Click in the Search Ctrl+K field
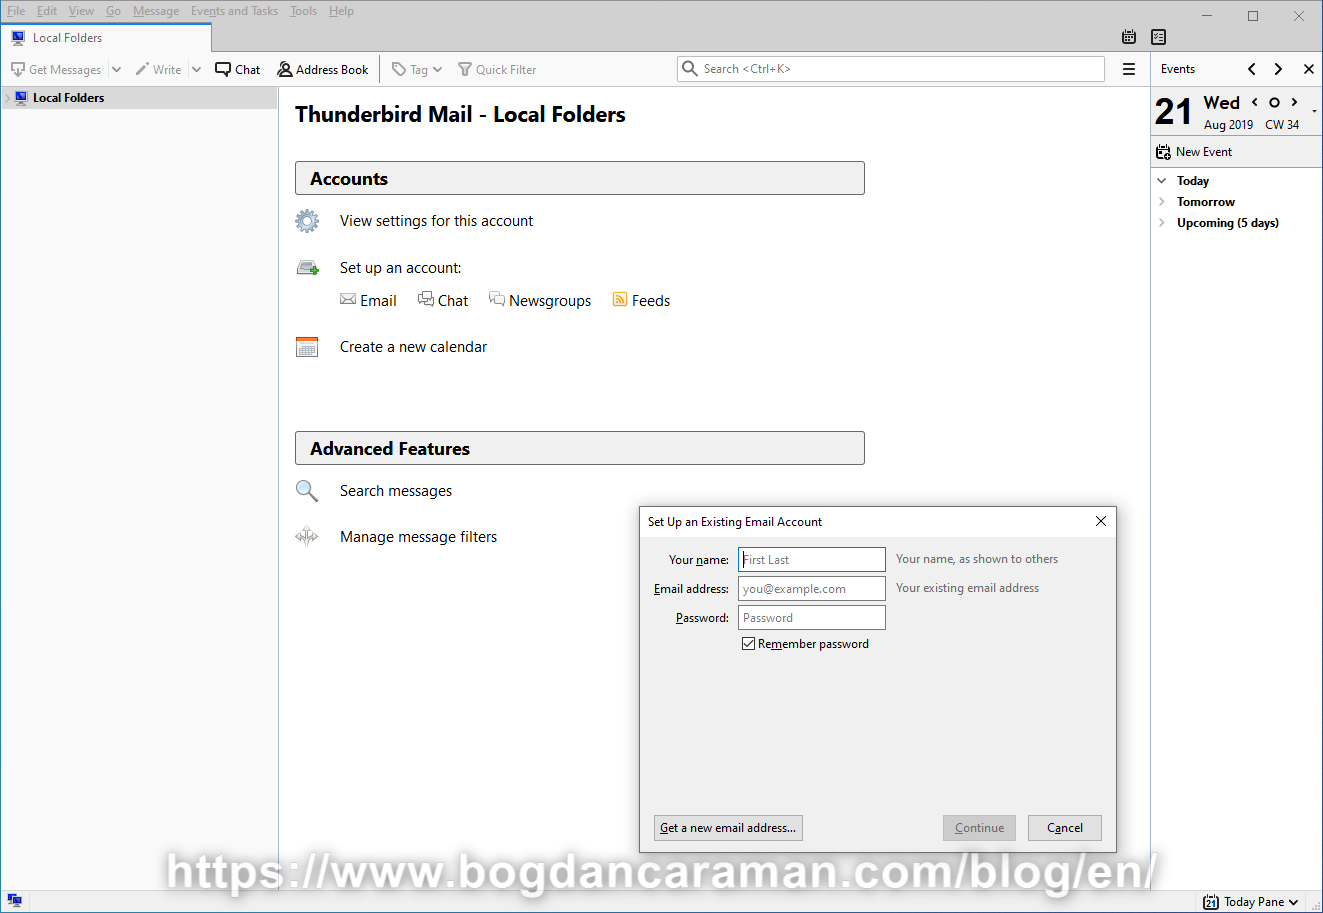Image resolution: width=1323 pixels, height=913 pixels. click(891, 69)
